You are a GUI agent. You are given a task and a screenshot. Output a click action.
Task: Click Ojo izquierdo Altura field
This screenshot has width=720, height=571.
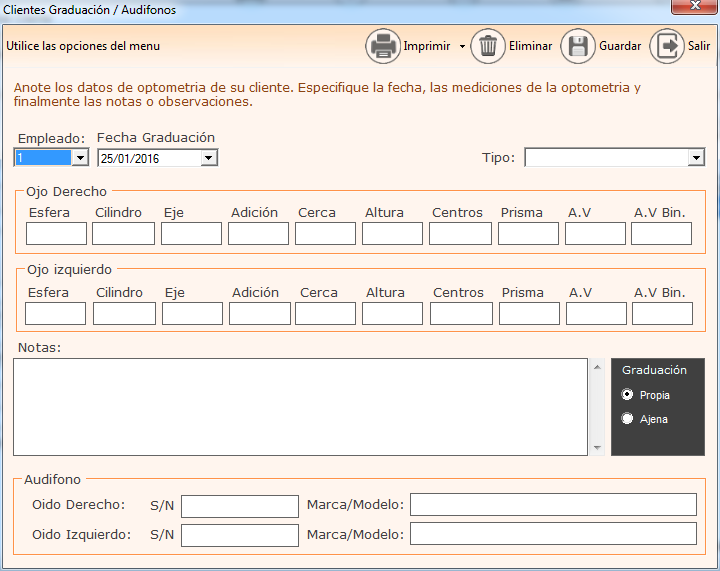(393, 313)
